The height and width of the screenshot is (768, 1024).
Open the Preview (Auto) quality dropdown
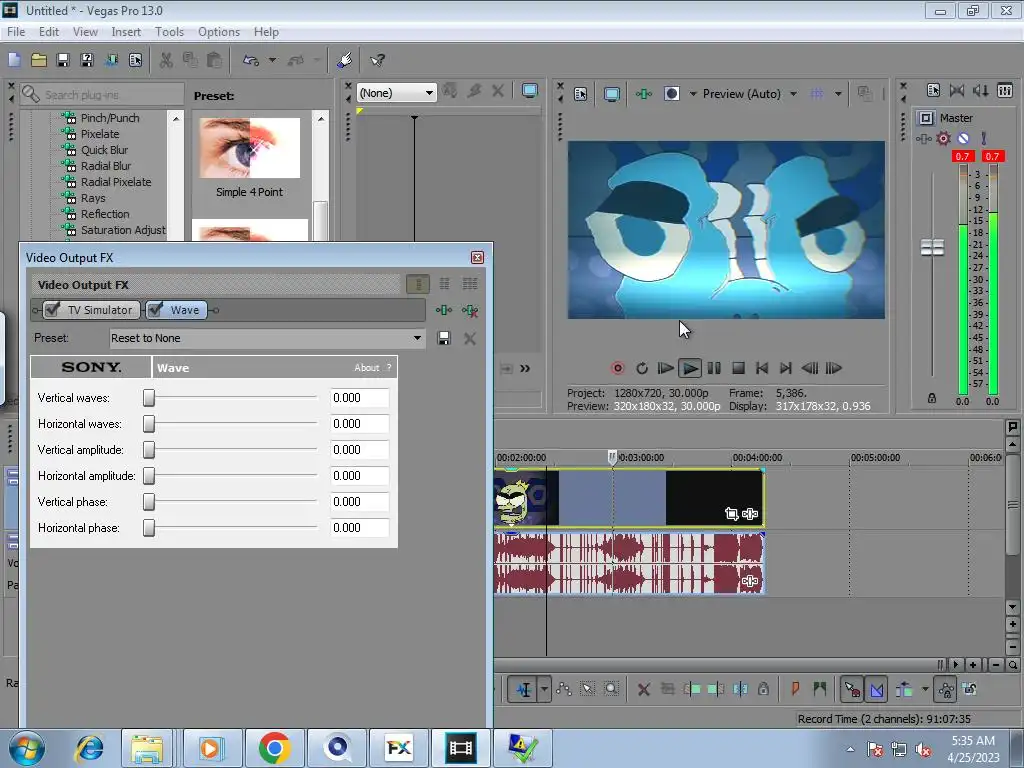[x=793, y=94]
